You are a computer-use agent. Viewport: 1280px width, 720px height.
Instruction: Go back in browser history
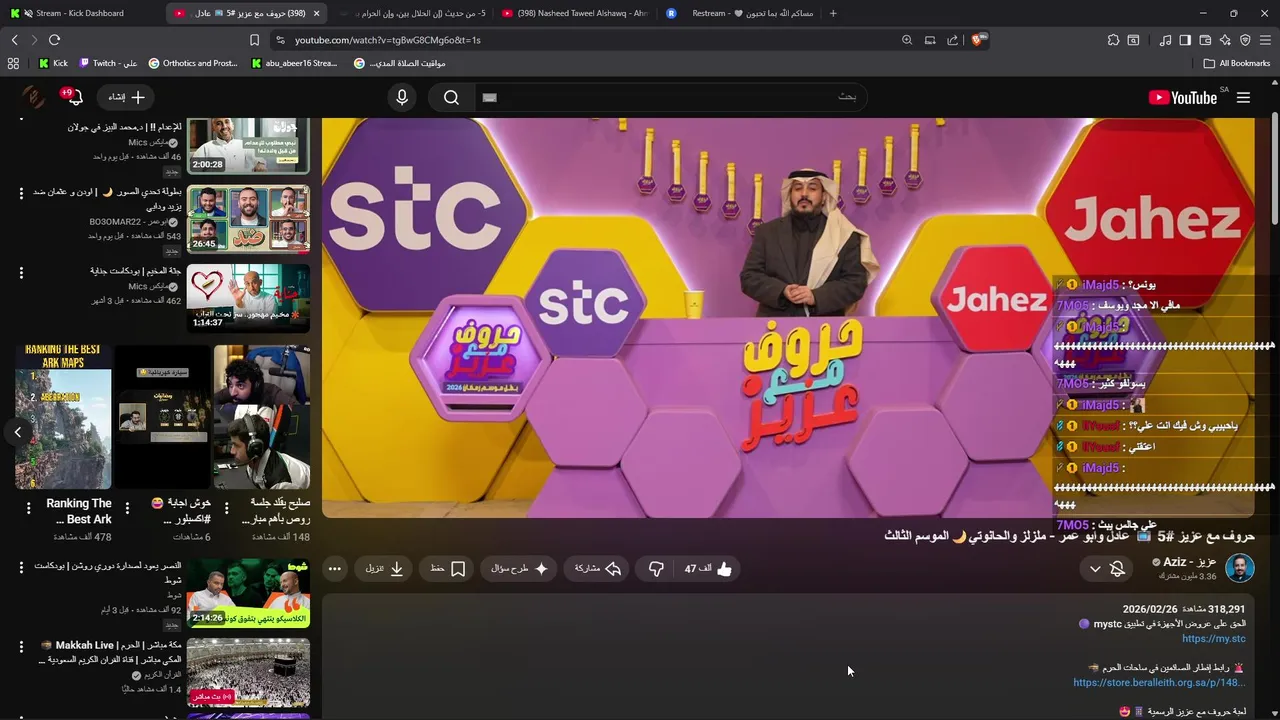pos(14,40)
